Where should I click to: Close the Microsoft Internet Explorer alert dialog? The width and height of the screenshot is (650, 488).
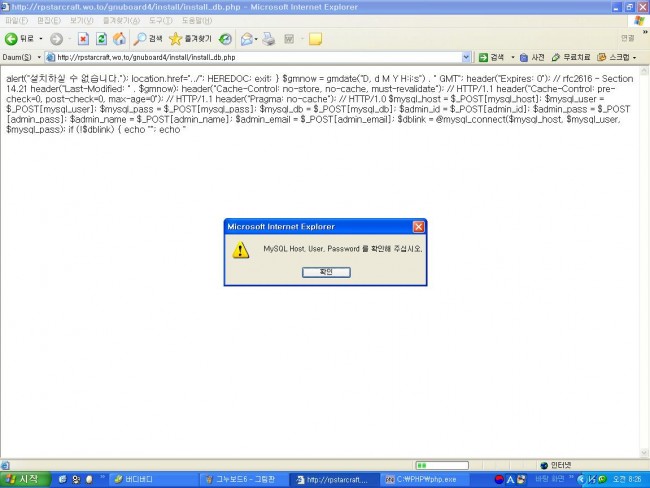pos(419,226)
